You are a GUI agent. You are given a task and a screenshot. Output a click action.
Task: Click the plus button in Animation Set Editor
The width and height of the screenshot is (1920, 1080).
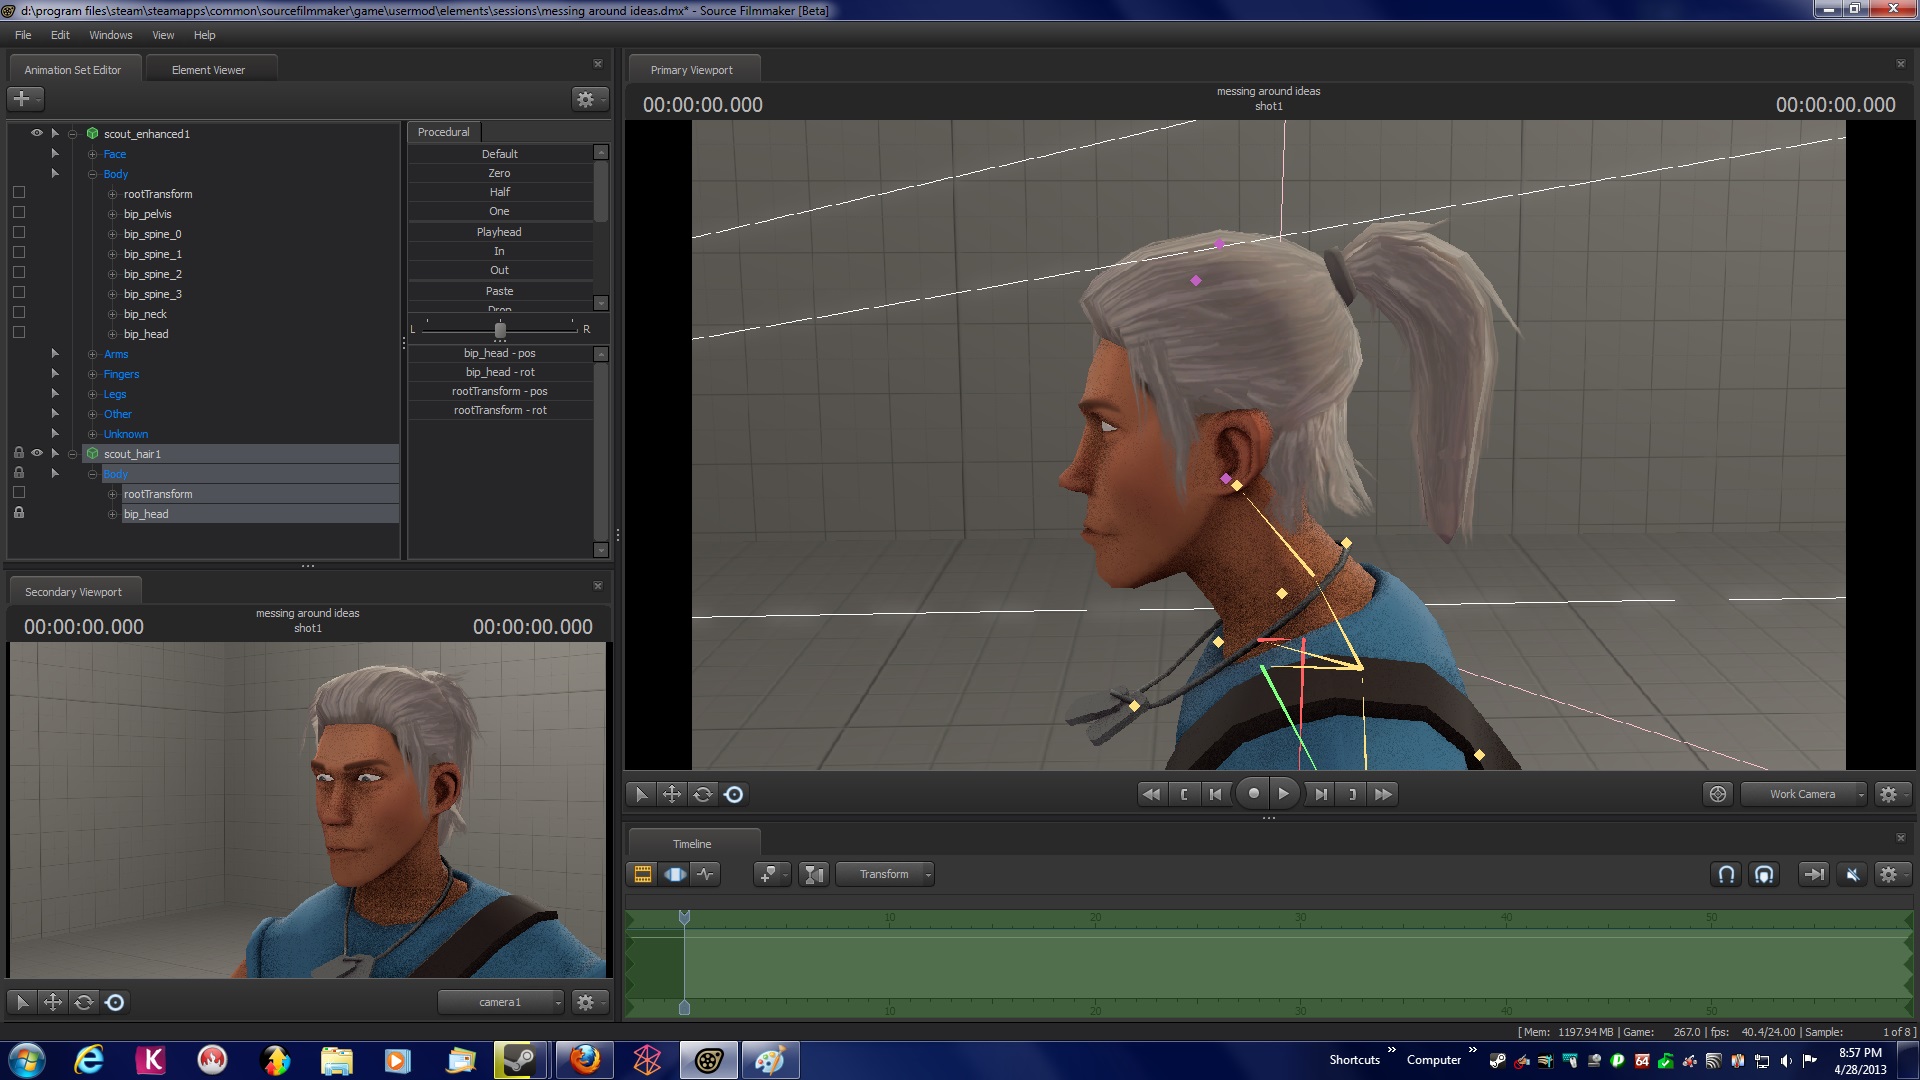tap(22, 98)
